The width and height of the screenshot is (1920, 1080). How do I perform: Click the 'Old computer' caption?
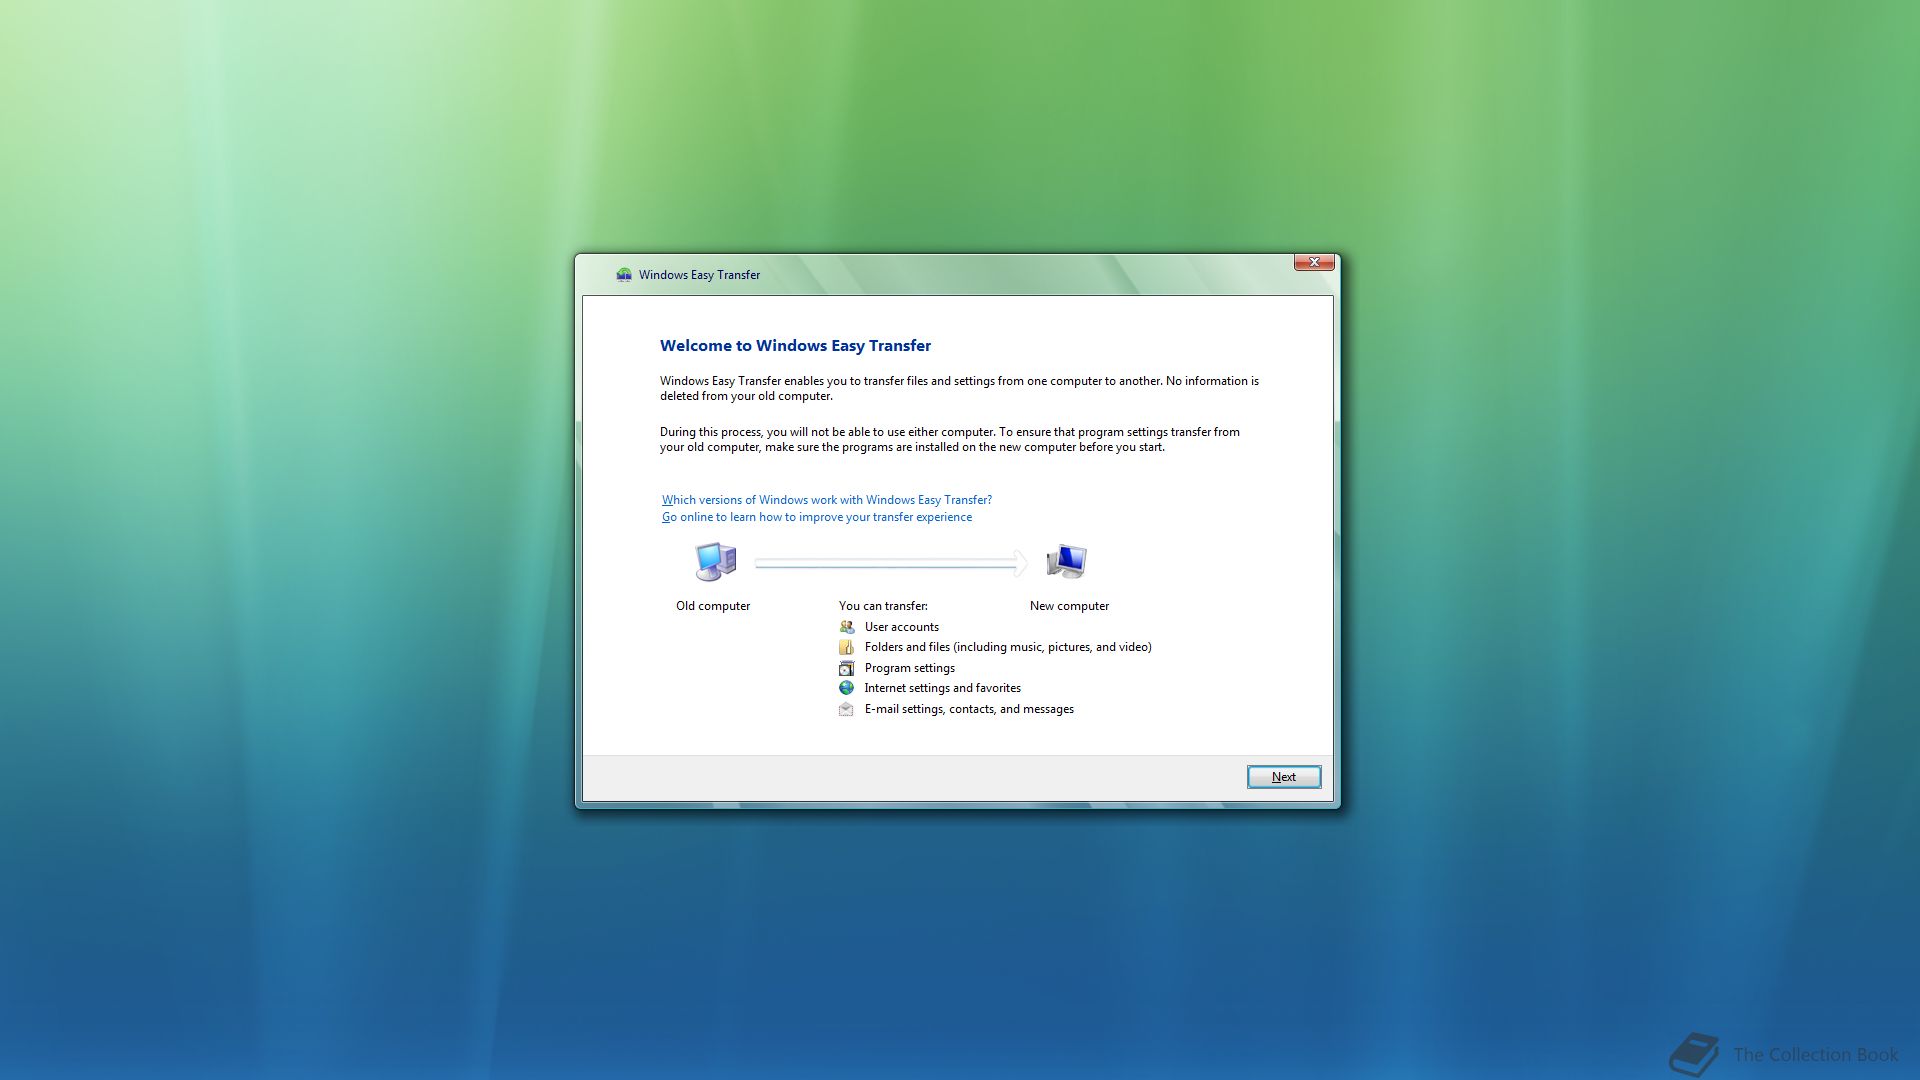pyautogui.click(x=713, y=606)
